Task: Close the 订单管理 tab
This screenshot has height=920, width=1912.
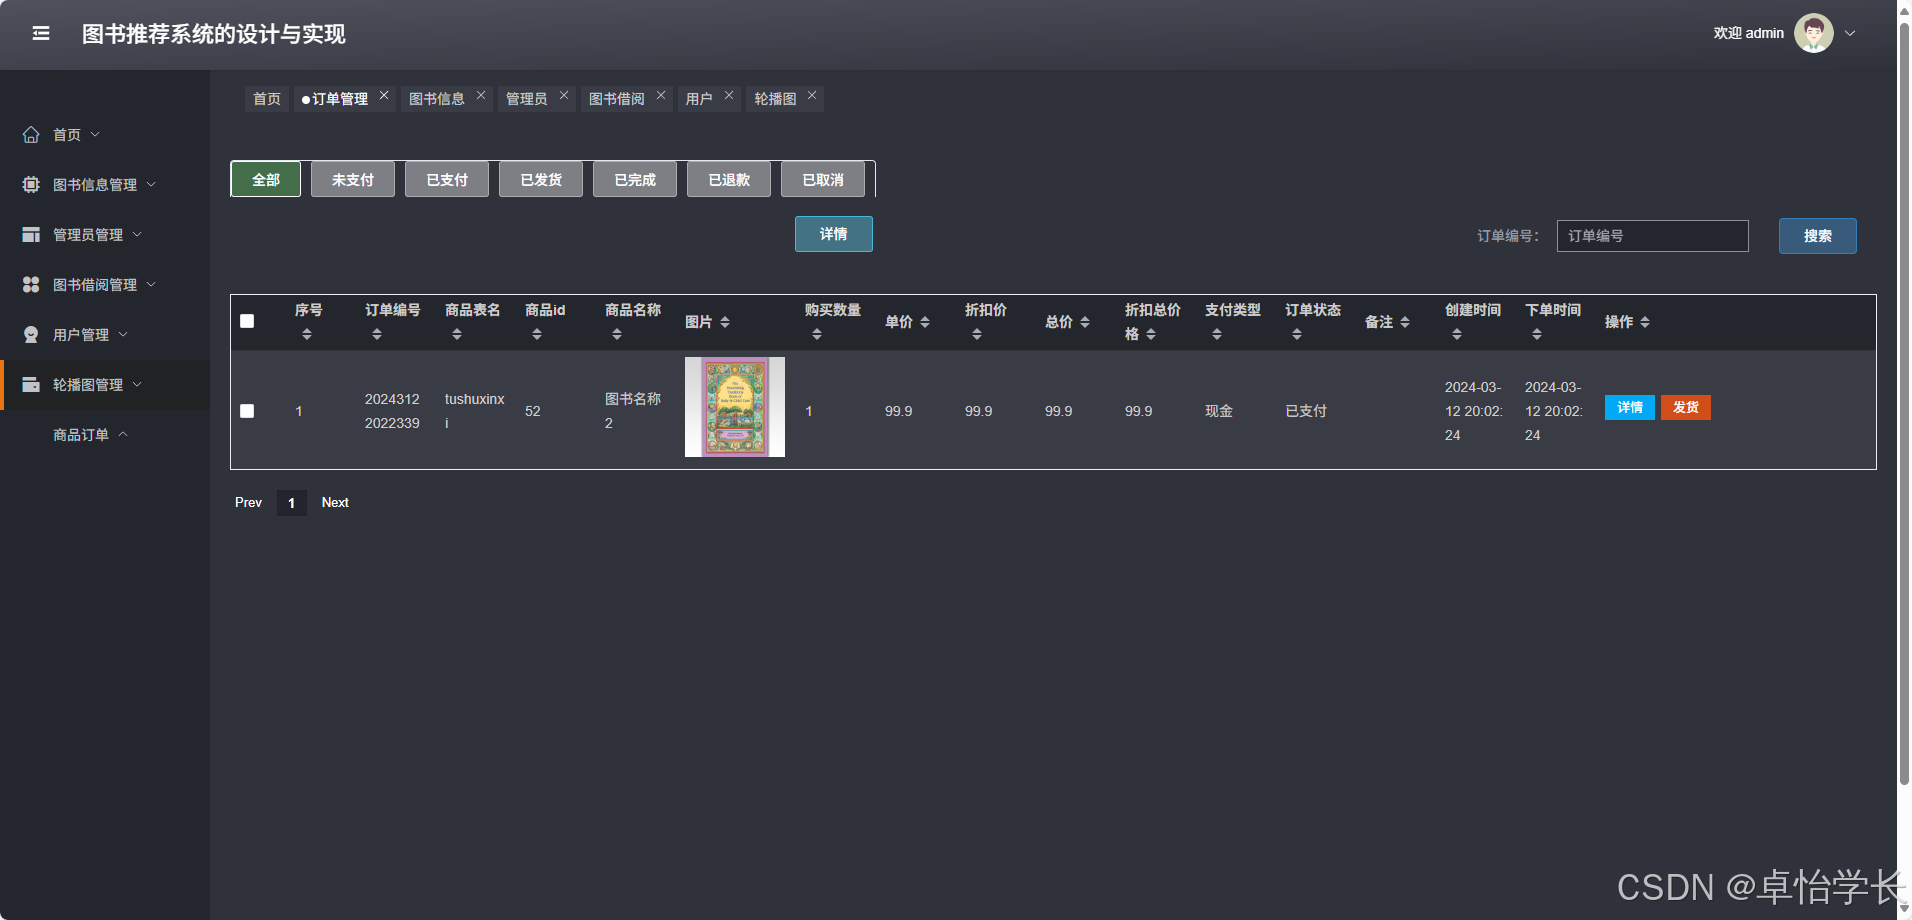Action: [384, 95]
